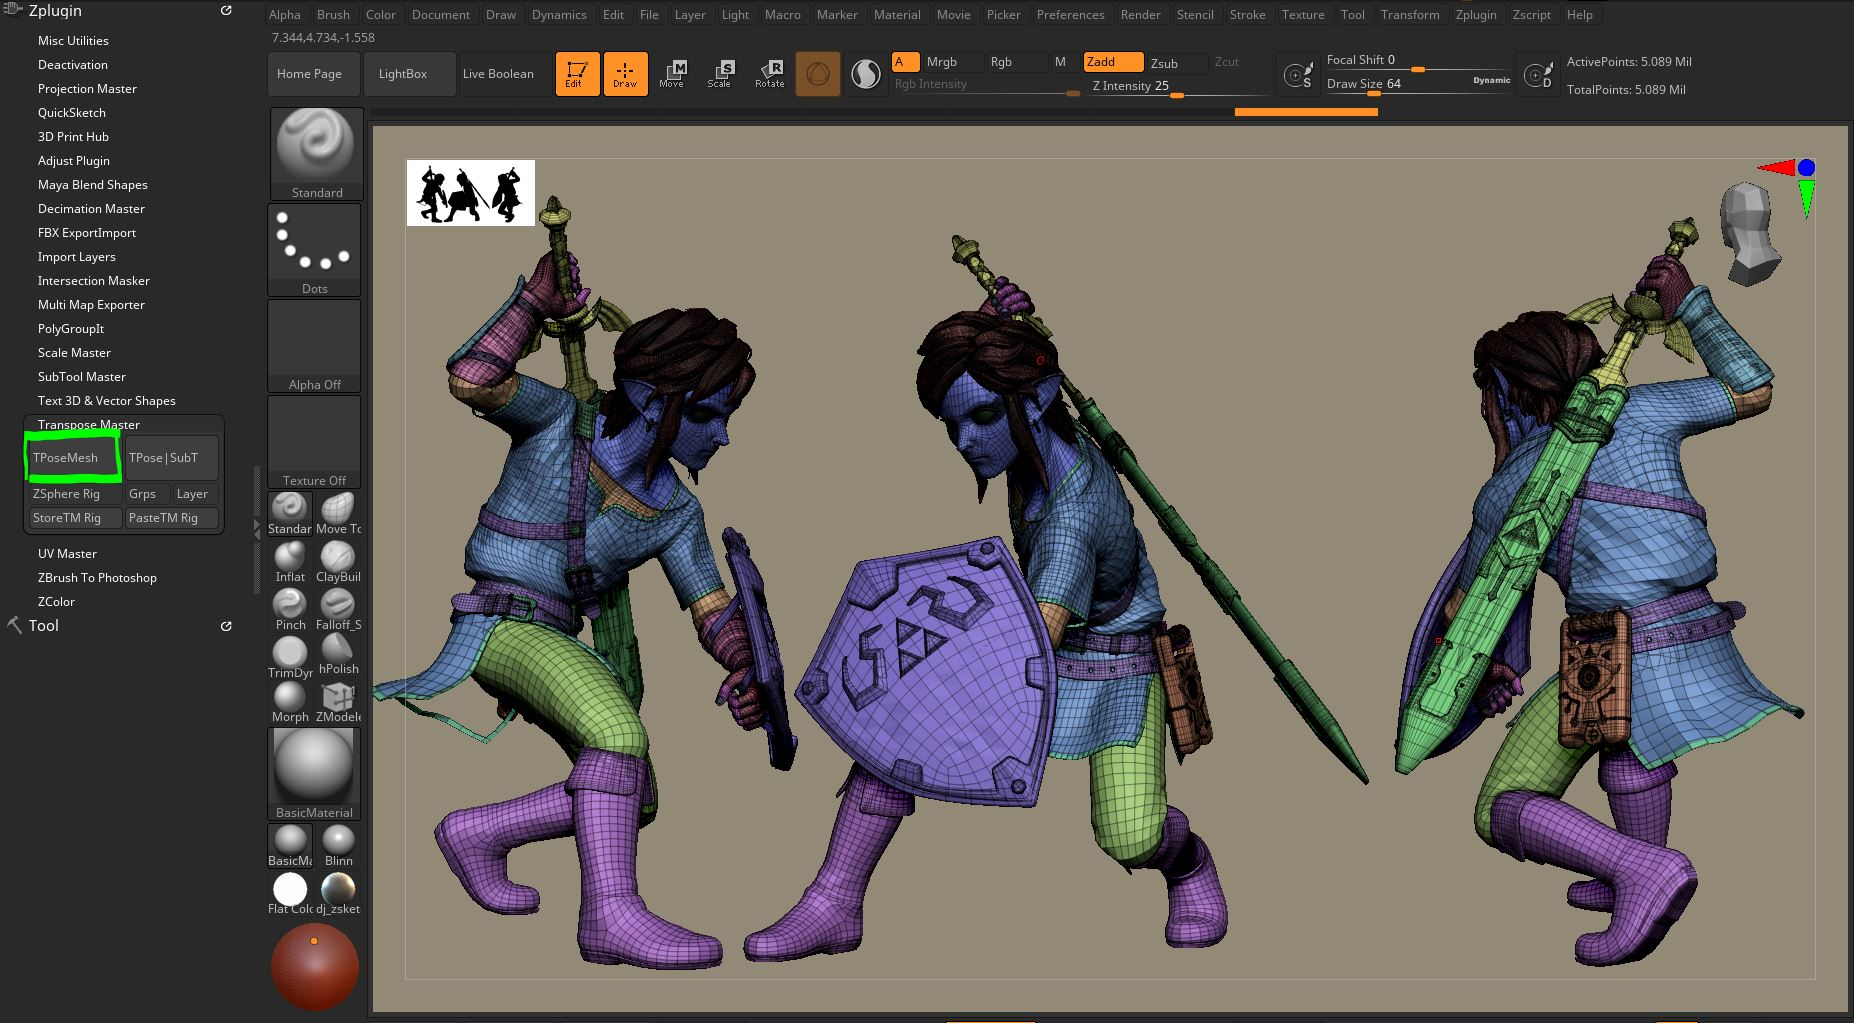This screenshot has width=1854, height=1023.
Task: Select the ClayBuildup brush
Action: click(338, 562)
